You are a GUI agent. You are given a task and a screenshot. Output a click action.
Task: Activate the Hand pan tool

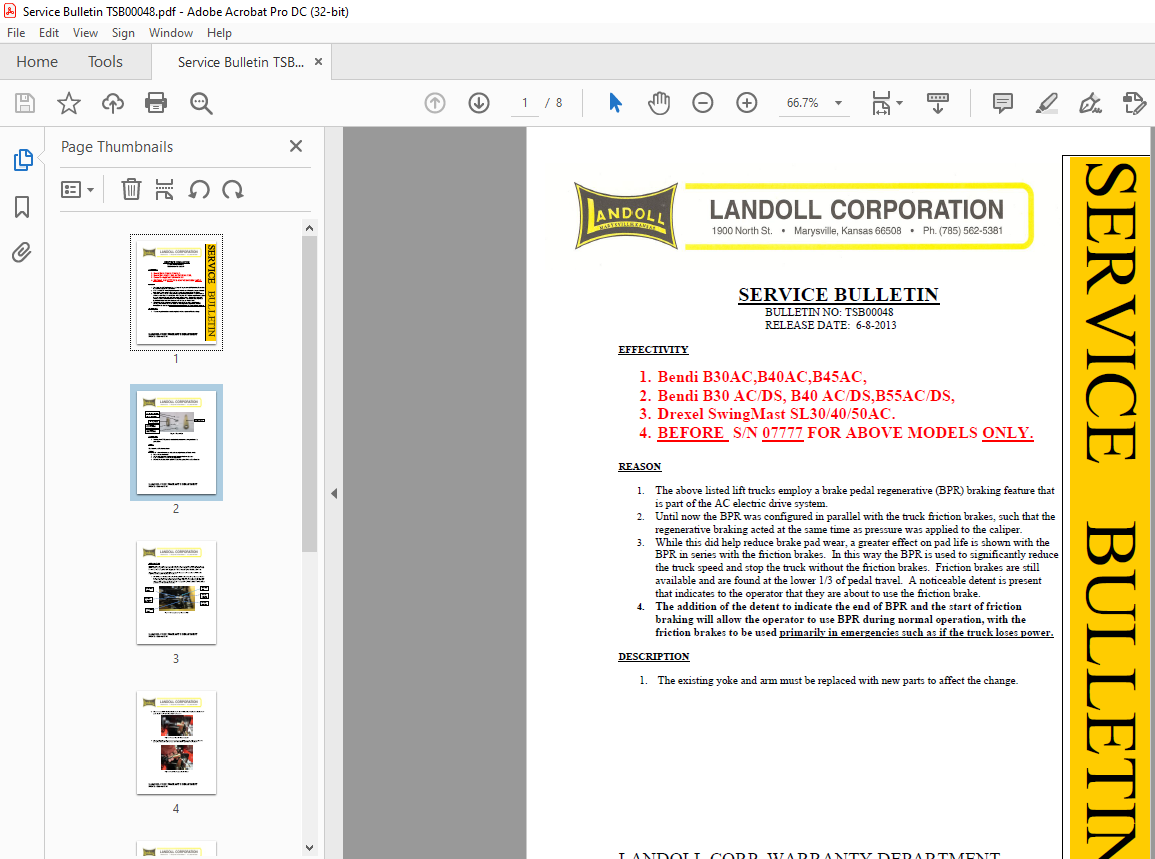659,103
